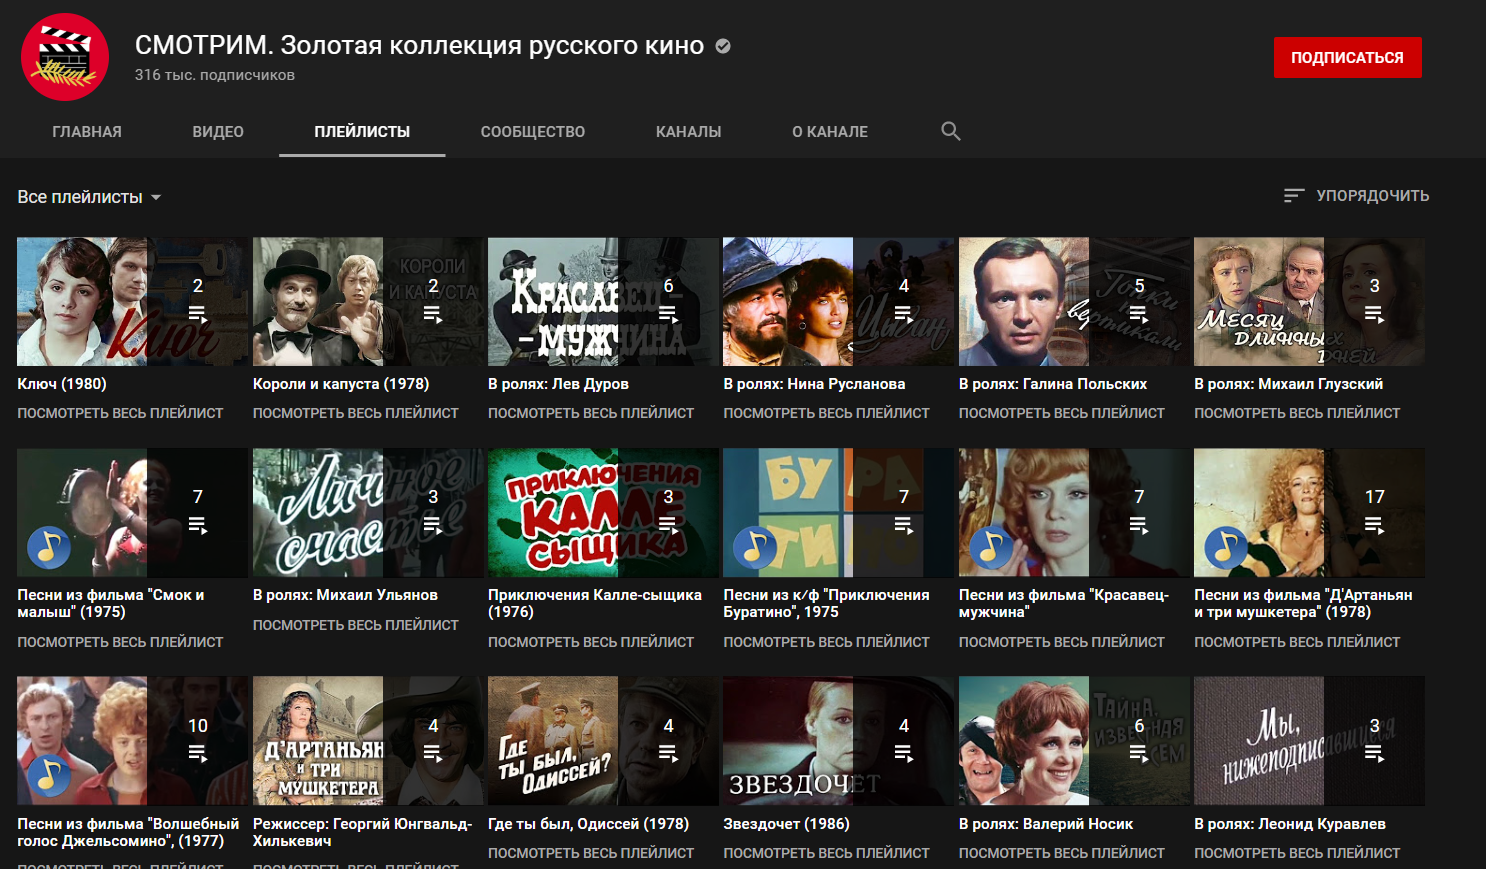The width and height of the screenshot is (1486, 869).
Task: Click playlist queue icon on Звездочет thumbnail
Action: 903,753
